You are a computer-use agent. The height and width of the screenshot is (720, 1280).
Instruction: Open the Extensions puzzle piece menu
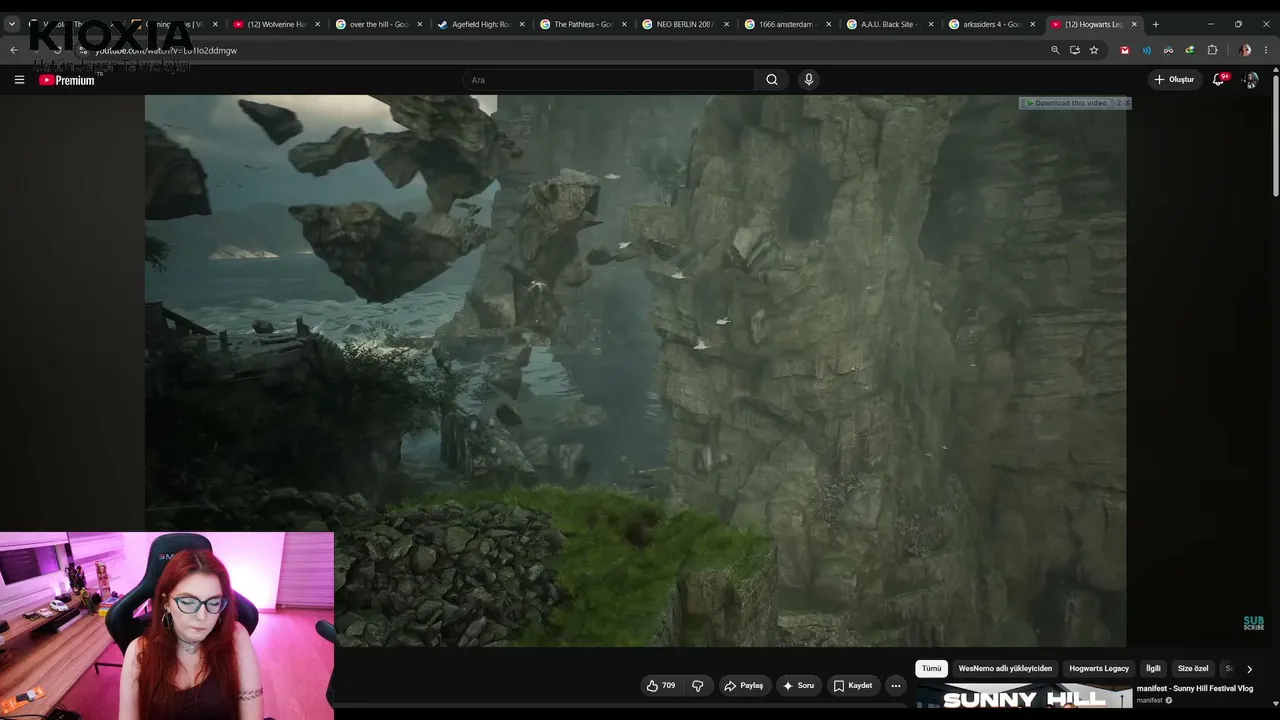click(1212, 50)
